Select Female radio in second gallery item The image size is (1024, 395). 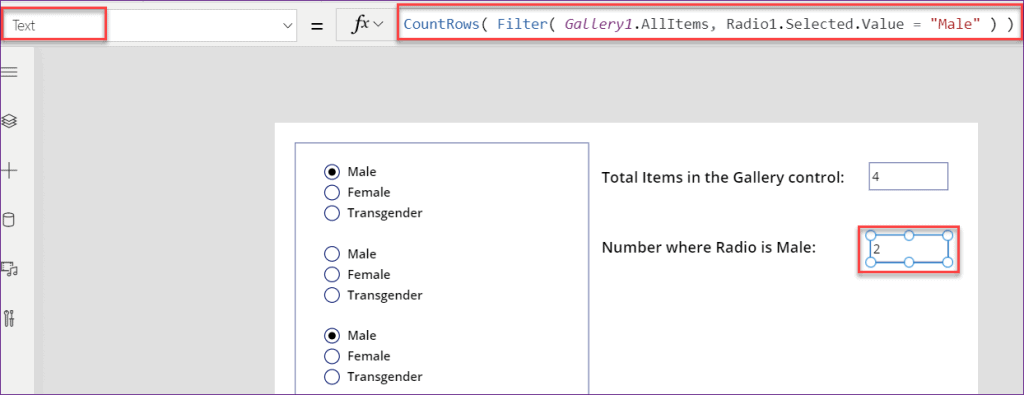point(332,274)
